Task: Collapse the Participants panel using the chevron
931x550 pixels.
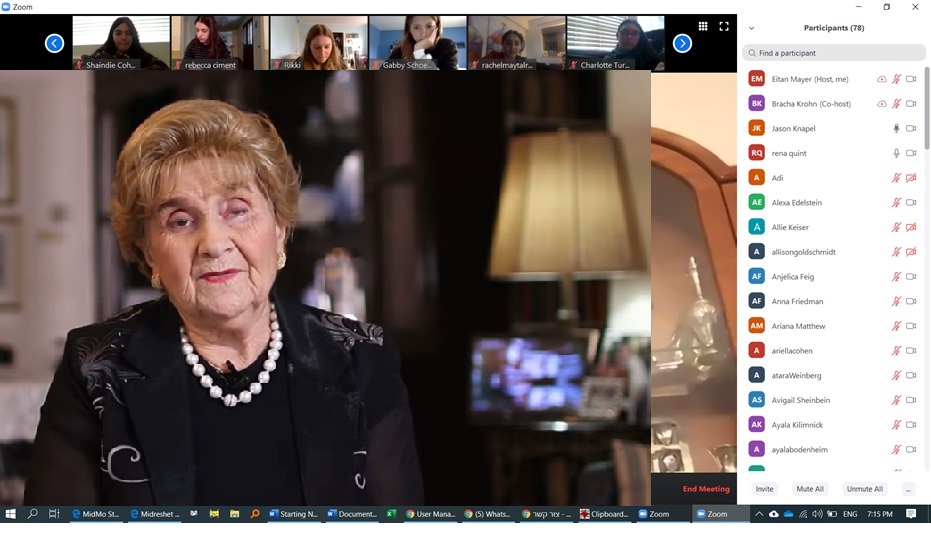Action: click(751, 28)
